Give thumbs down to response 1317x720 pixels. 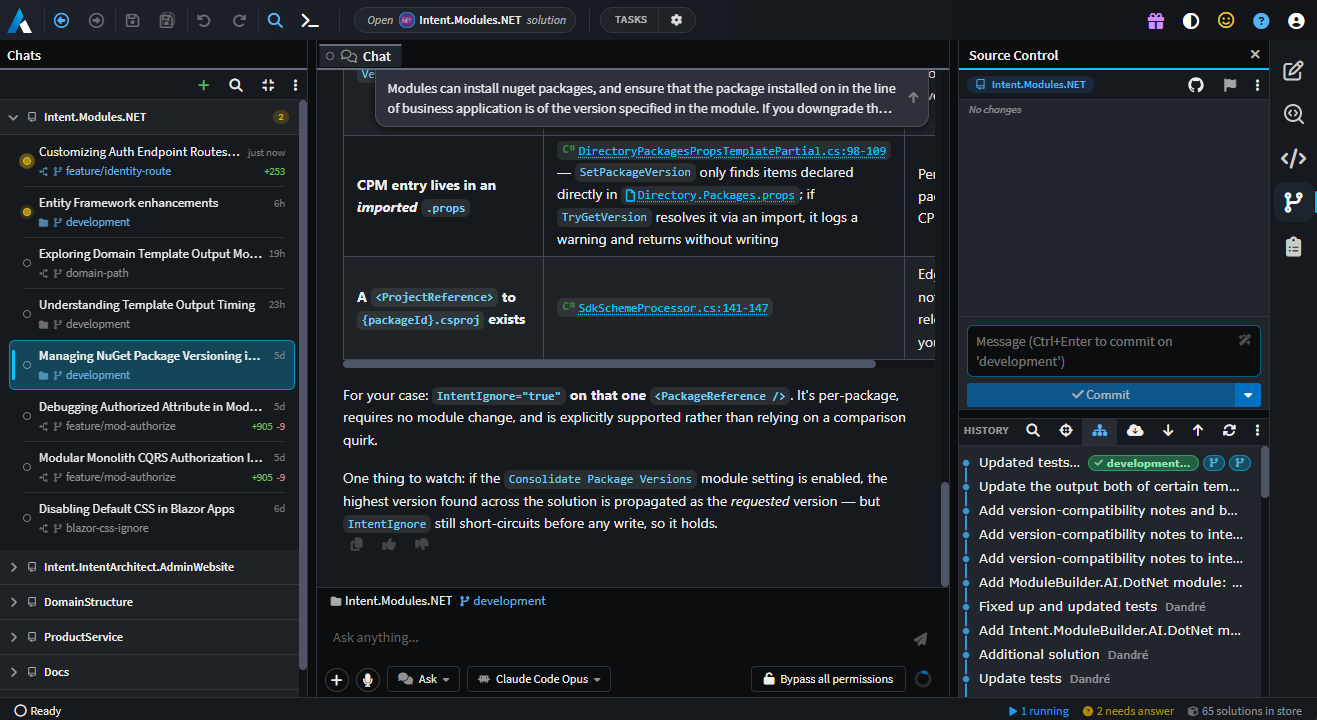click(421, 544)
